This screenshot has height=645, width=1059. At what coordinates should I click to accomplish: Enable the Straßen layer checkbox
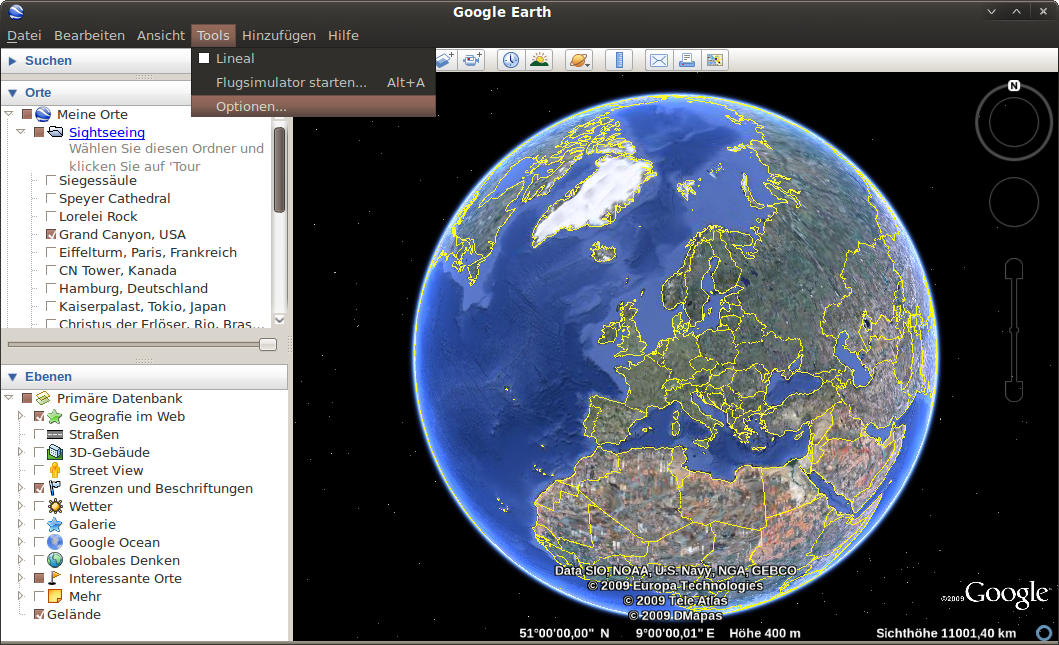point(38,435)
